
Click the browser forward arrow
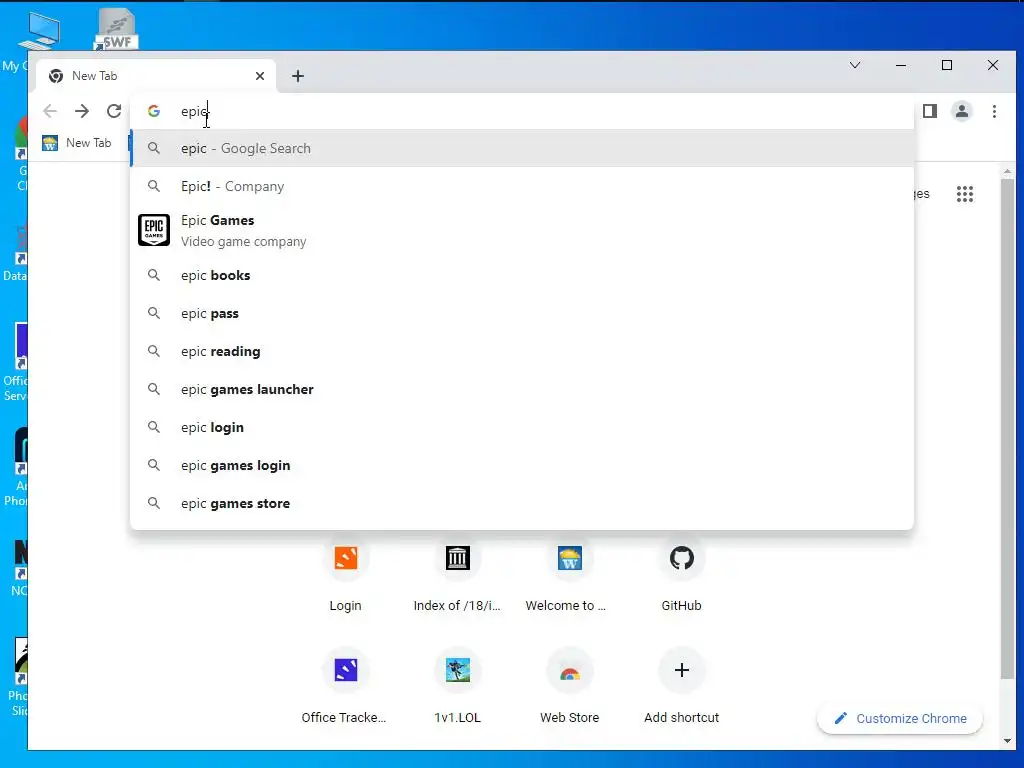(82, 111)
